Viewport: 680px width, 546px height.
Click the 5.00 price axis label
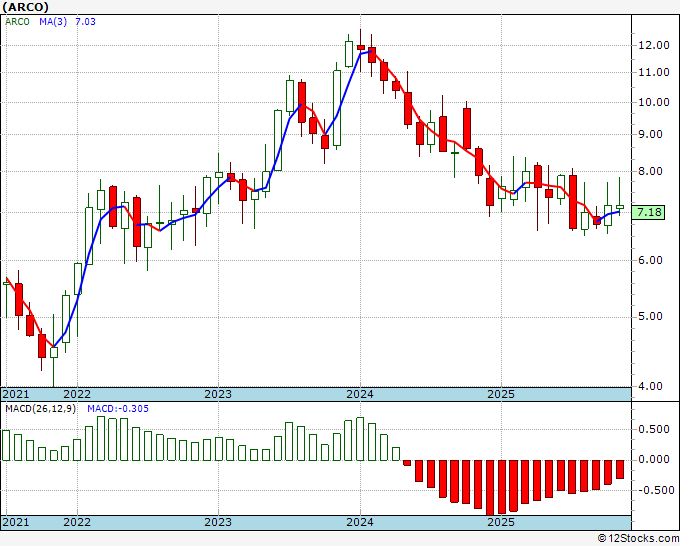tap(650, 317)
